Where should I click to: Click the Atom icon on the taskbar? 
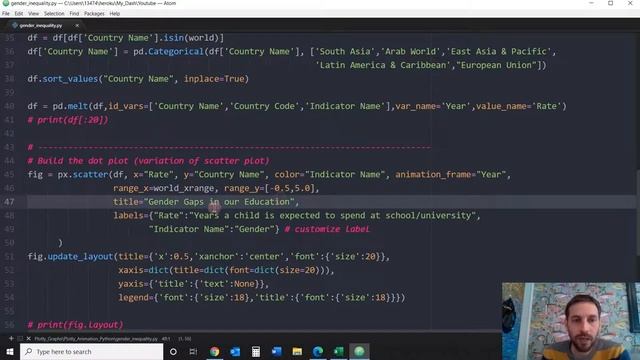click(x=359, y=351)
